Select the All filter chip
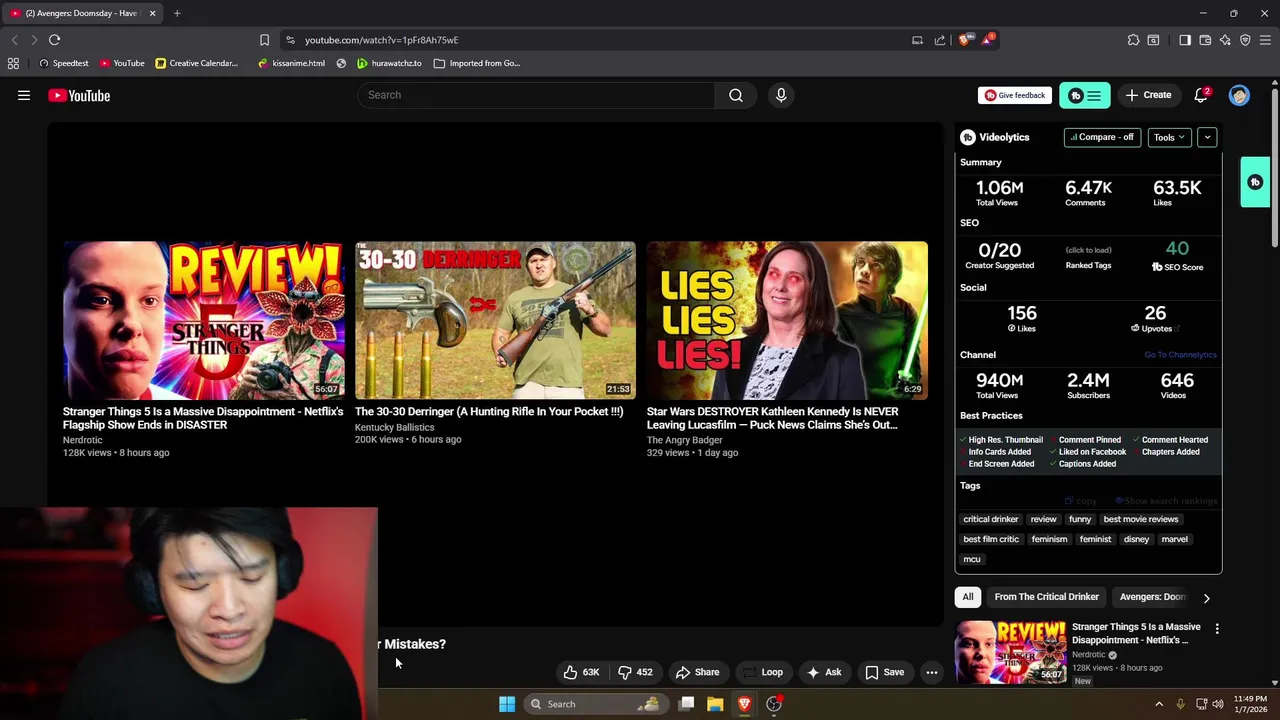 coord(968,597)
